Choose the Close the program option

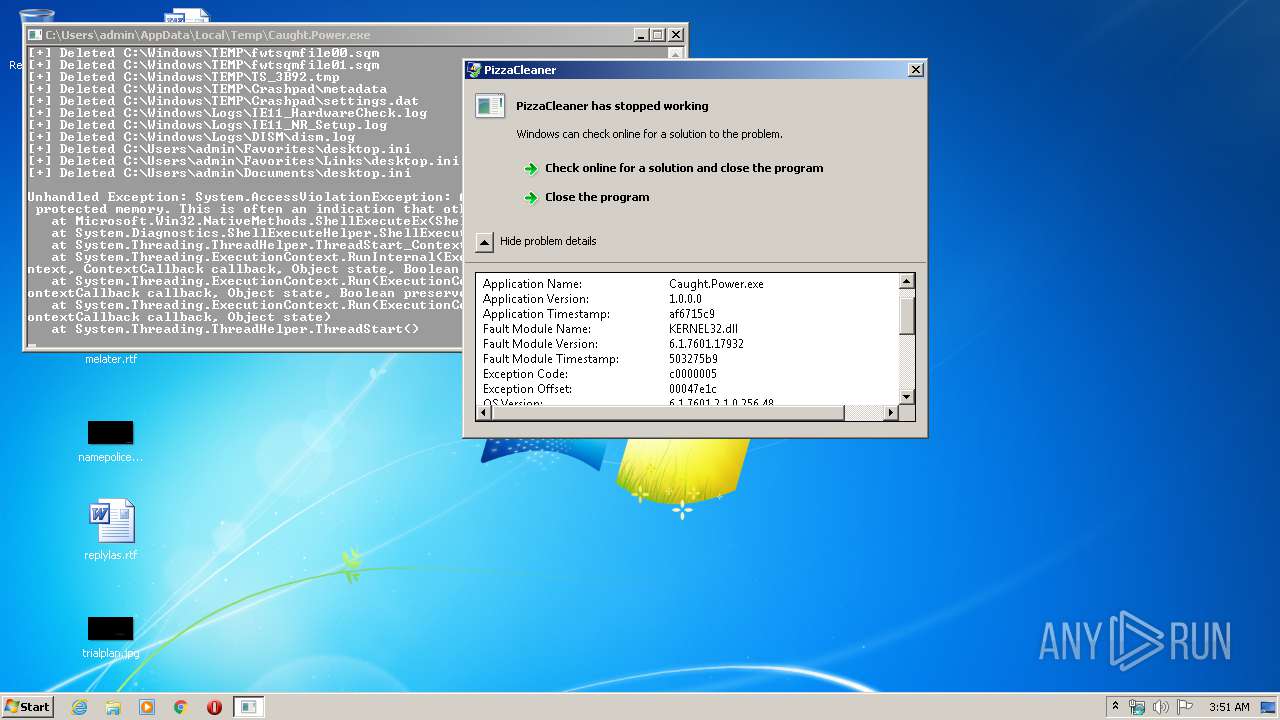(597, 197)
